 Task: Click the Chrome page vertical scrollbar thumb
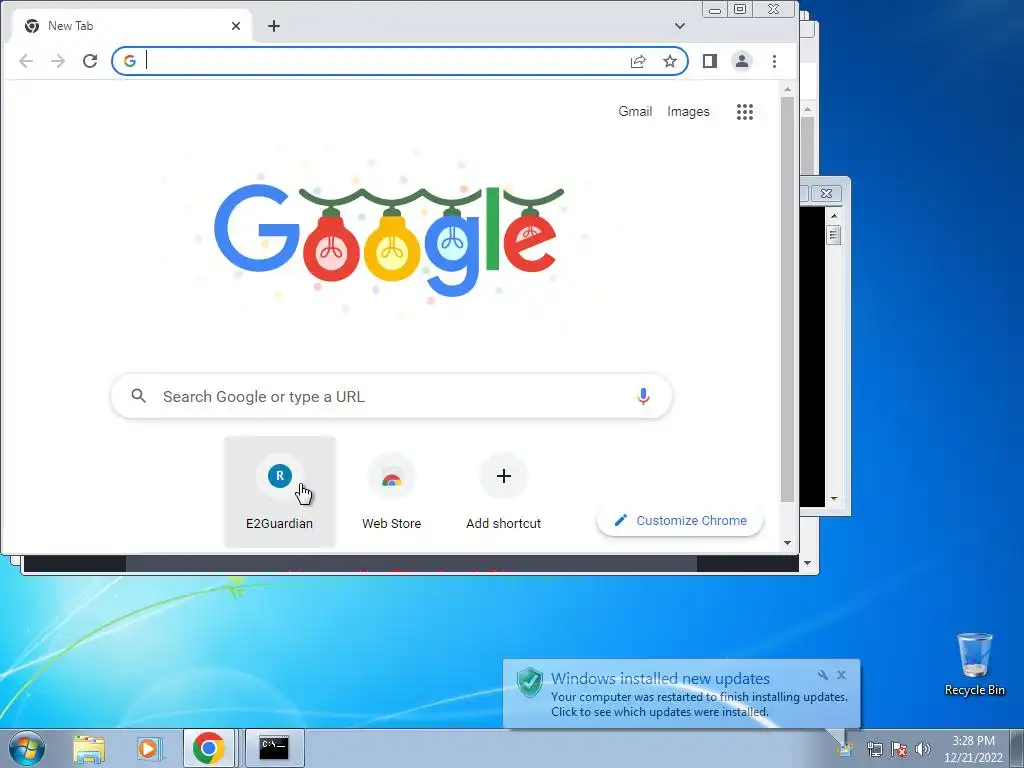point(788,300)
